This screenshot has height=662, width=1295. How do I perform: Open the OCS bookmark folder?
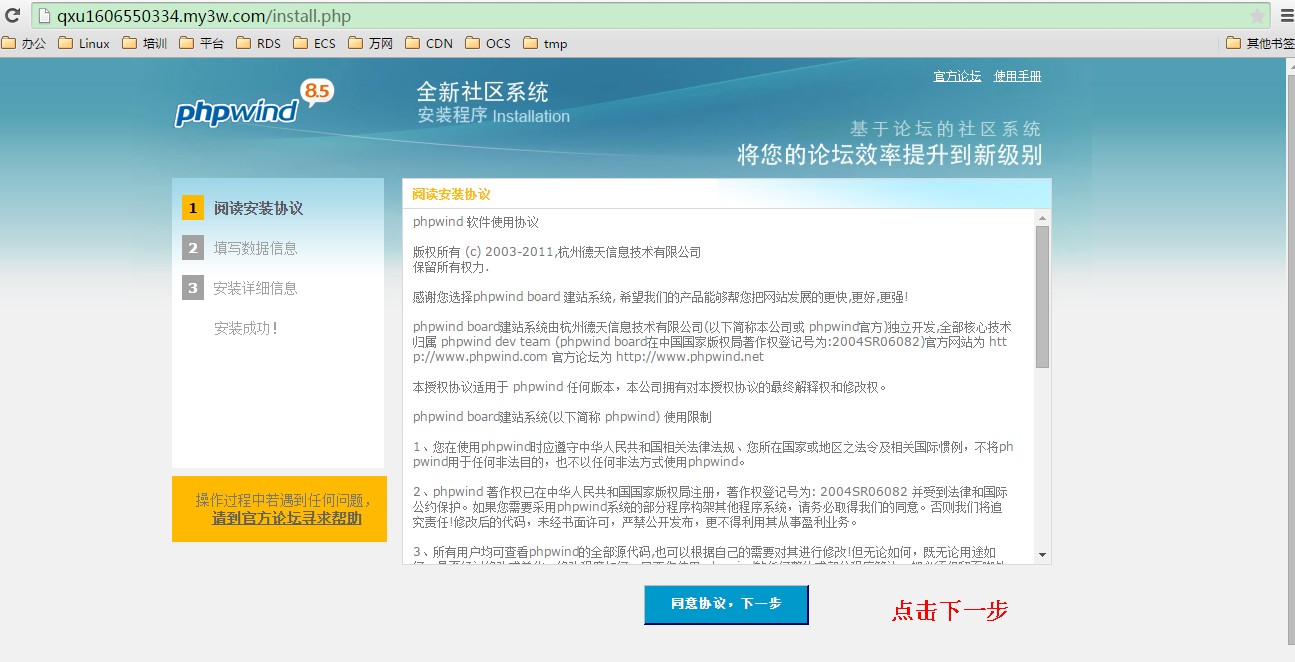tap(487, 43)
